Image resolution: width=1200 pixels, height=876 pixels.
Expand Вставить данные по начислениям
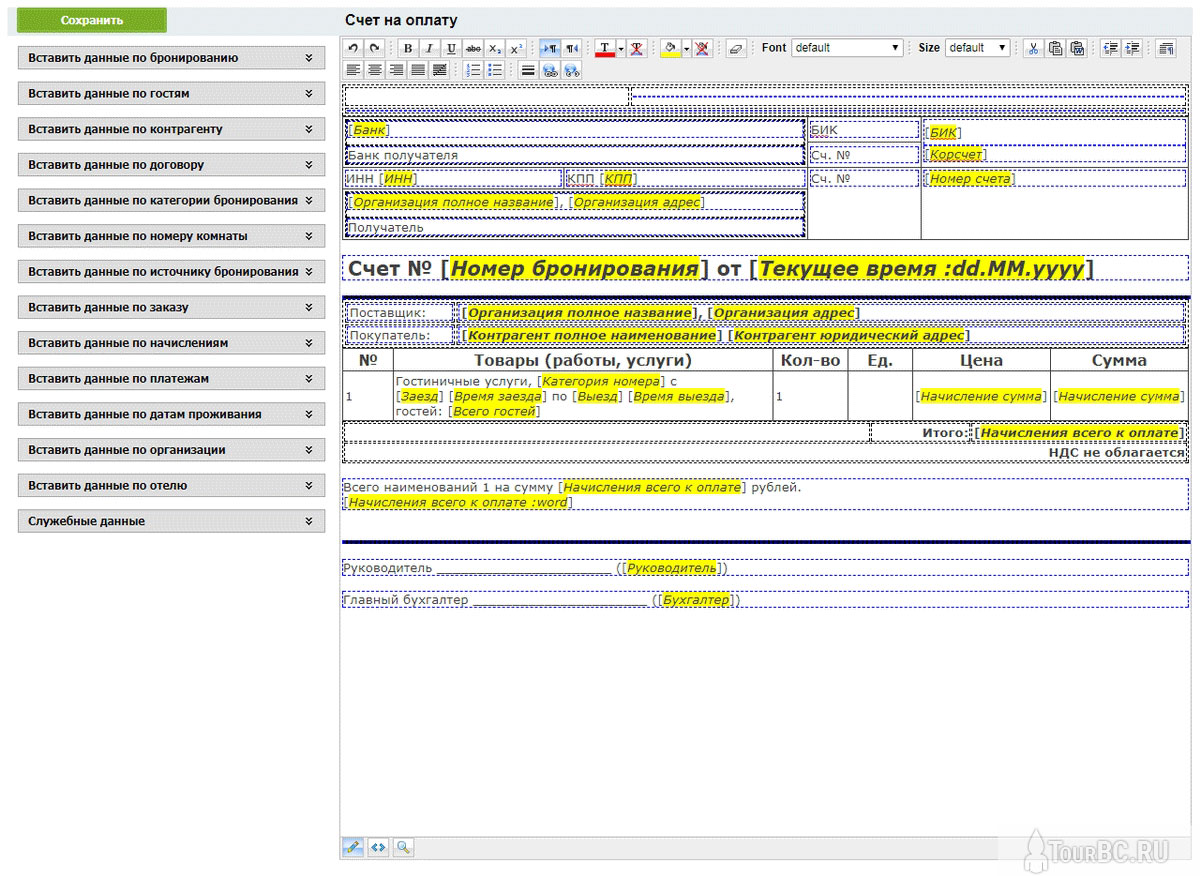[171, 343]
